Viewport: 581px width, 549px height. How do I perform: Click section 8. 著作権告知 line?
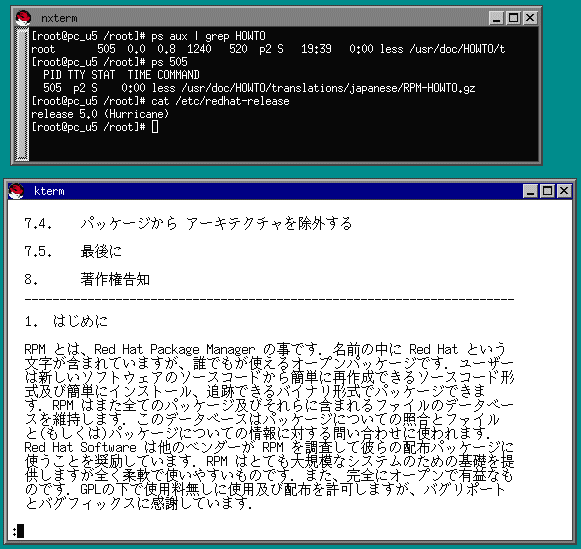pos(87,279)
